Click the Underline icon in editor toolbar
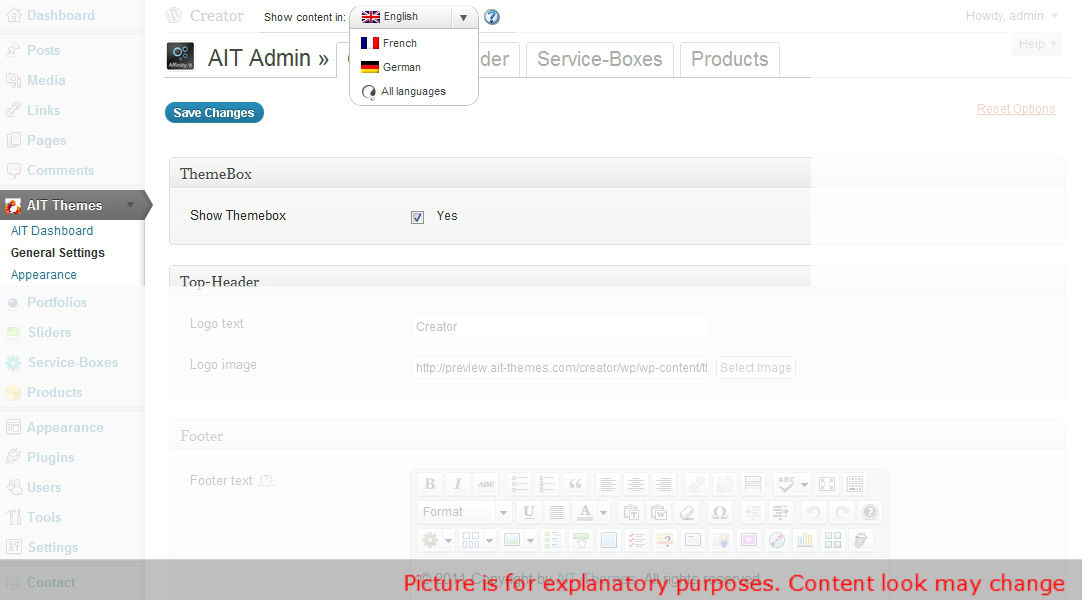The width and height of the screenshot is (1082, 600). pyautogui.click(x=529, y=512)
